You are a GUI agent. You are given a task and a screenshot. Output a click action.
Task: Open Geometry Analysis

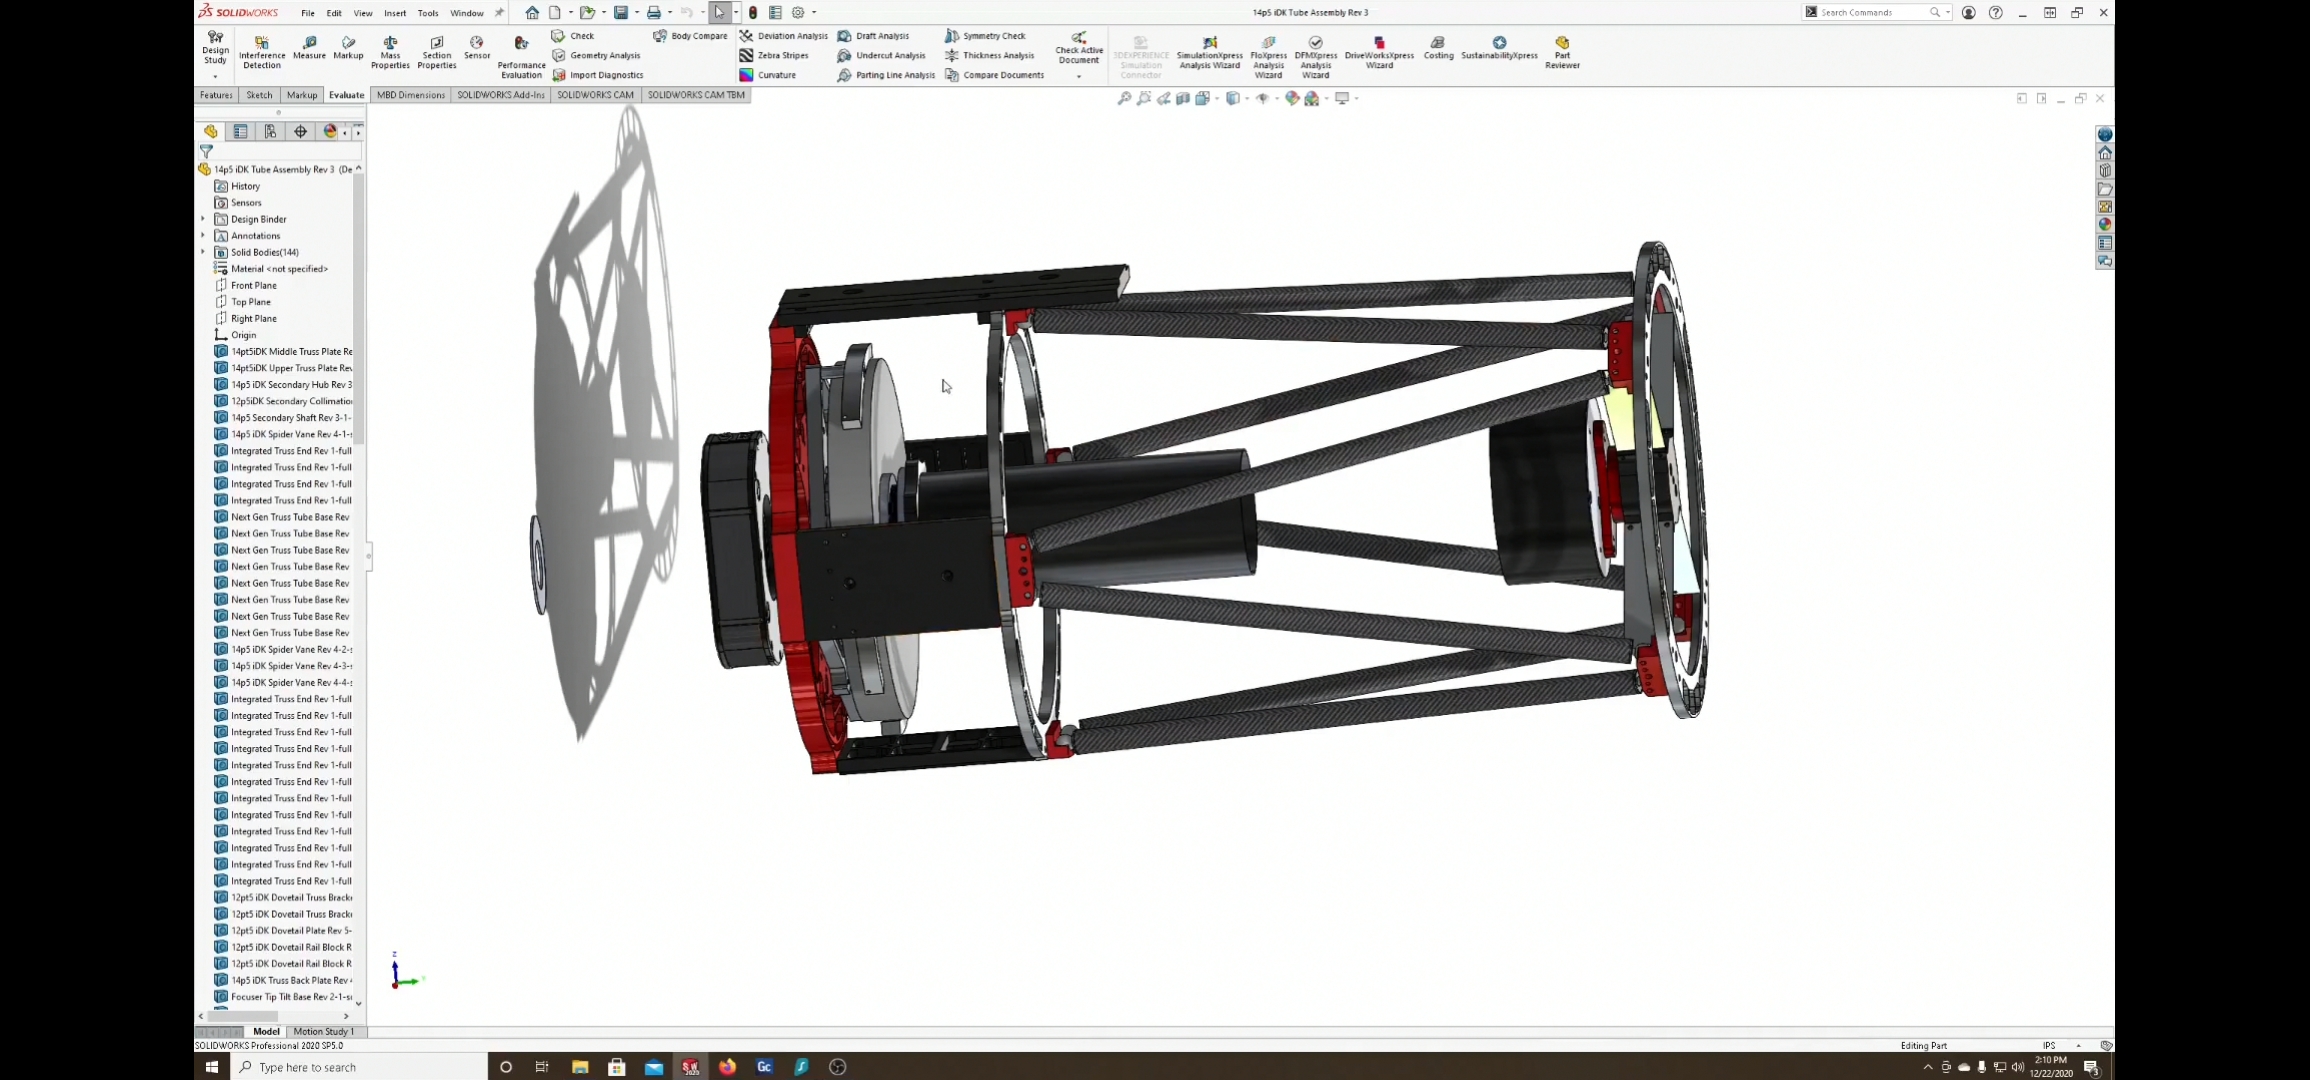point(596,56)
